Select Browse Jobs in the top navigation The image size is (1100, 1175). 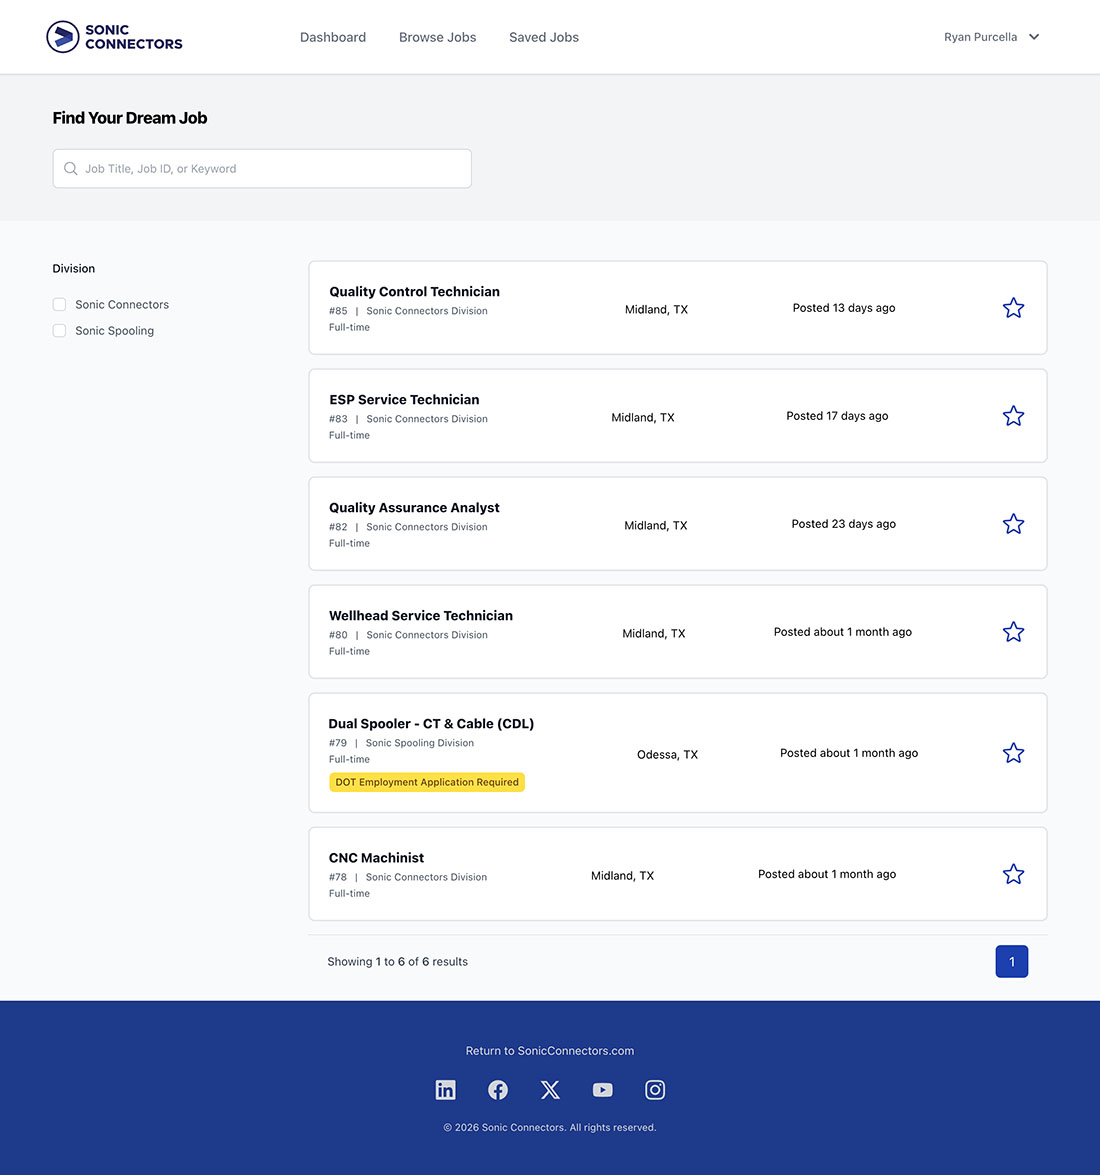click(437, 37)
